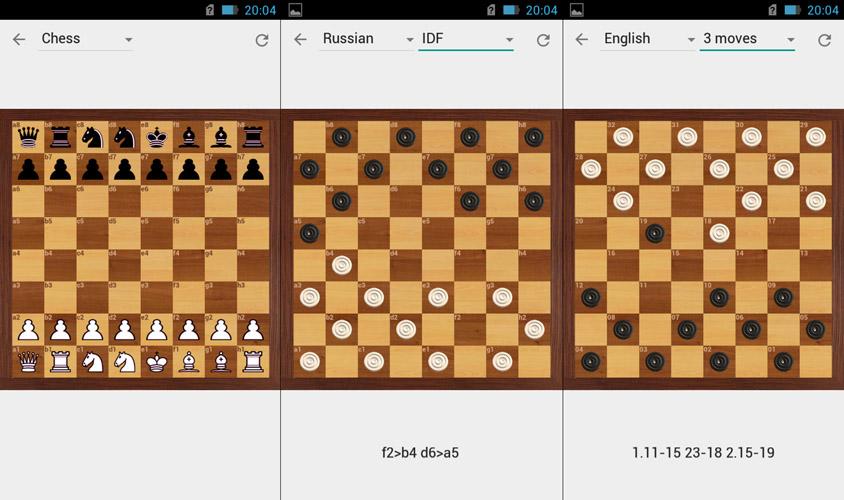This screenshot has width=844, height=500.
Task: Go back from the English checkers screen
Action: [582, 39]
